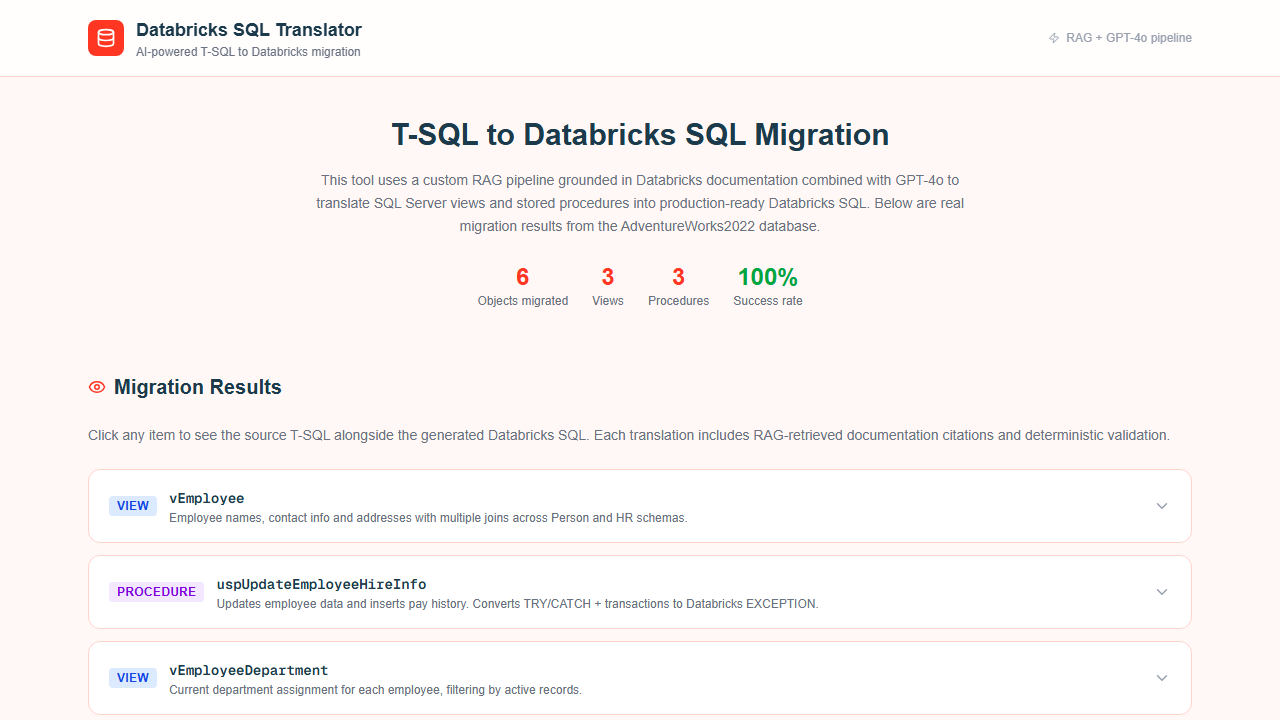This screenshot has width=1280, height=720.
Task: Click the Objects migrated stat
Action: pyautogui.click(x=523, y=286)
